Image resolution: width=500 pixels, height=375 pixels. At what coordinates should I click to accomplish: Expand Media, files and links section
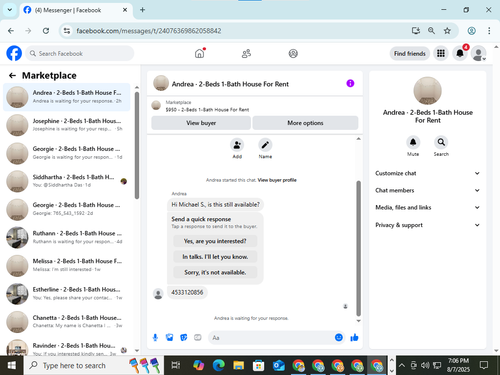coord(428,207)
